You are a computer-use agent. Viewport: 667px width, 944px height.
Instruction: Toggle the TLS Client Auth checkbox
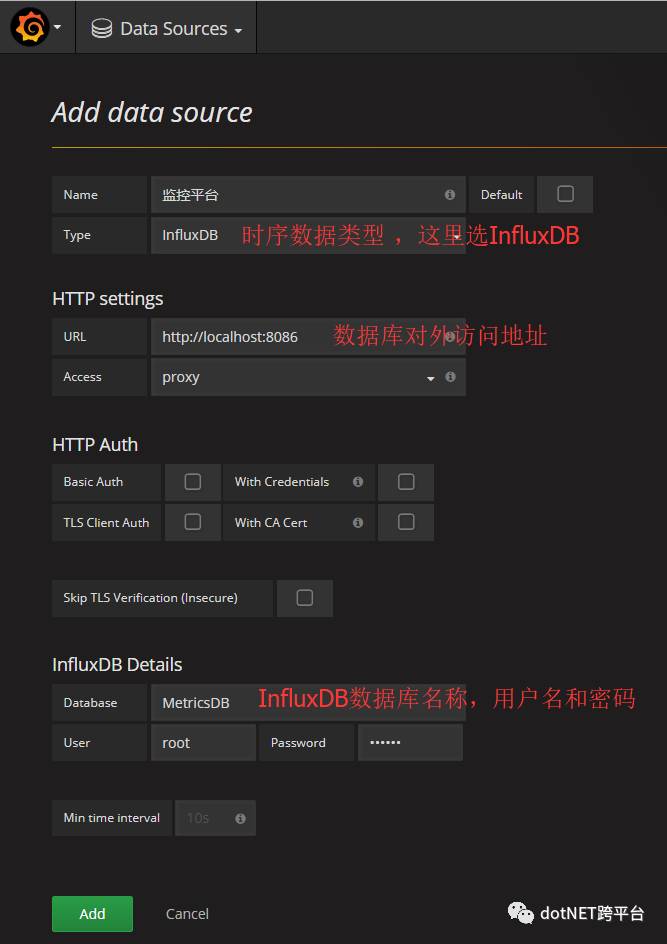[193, 522]
